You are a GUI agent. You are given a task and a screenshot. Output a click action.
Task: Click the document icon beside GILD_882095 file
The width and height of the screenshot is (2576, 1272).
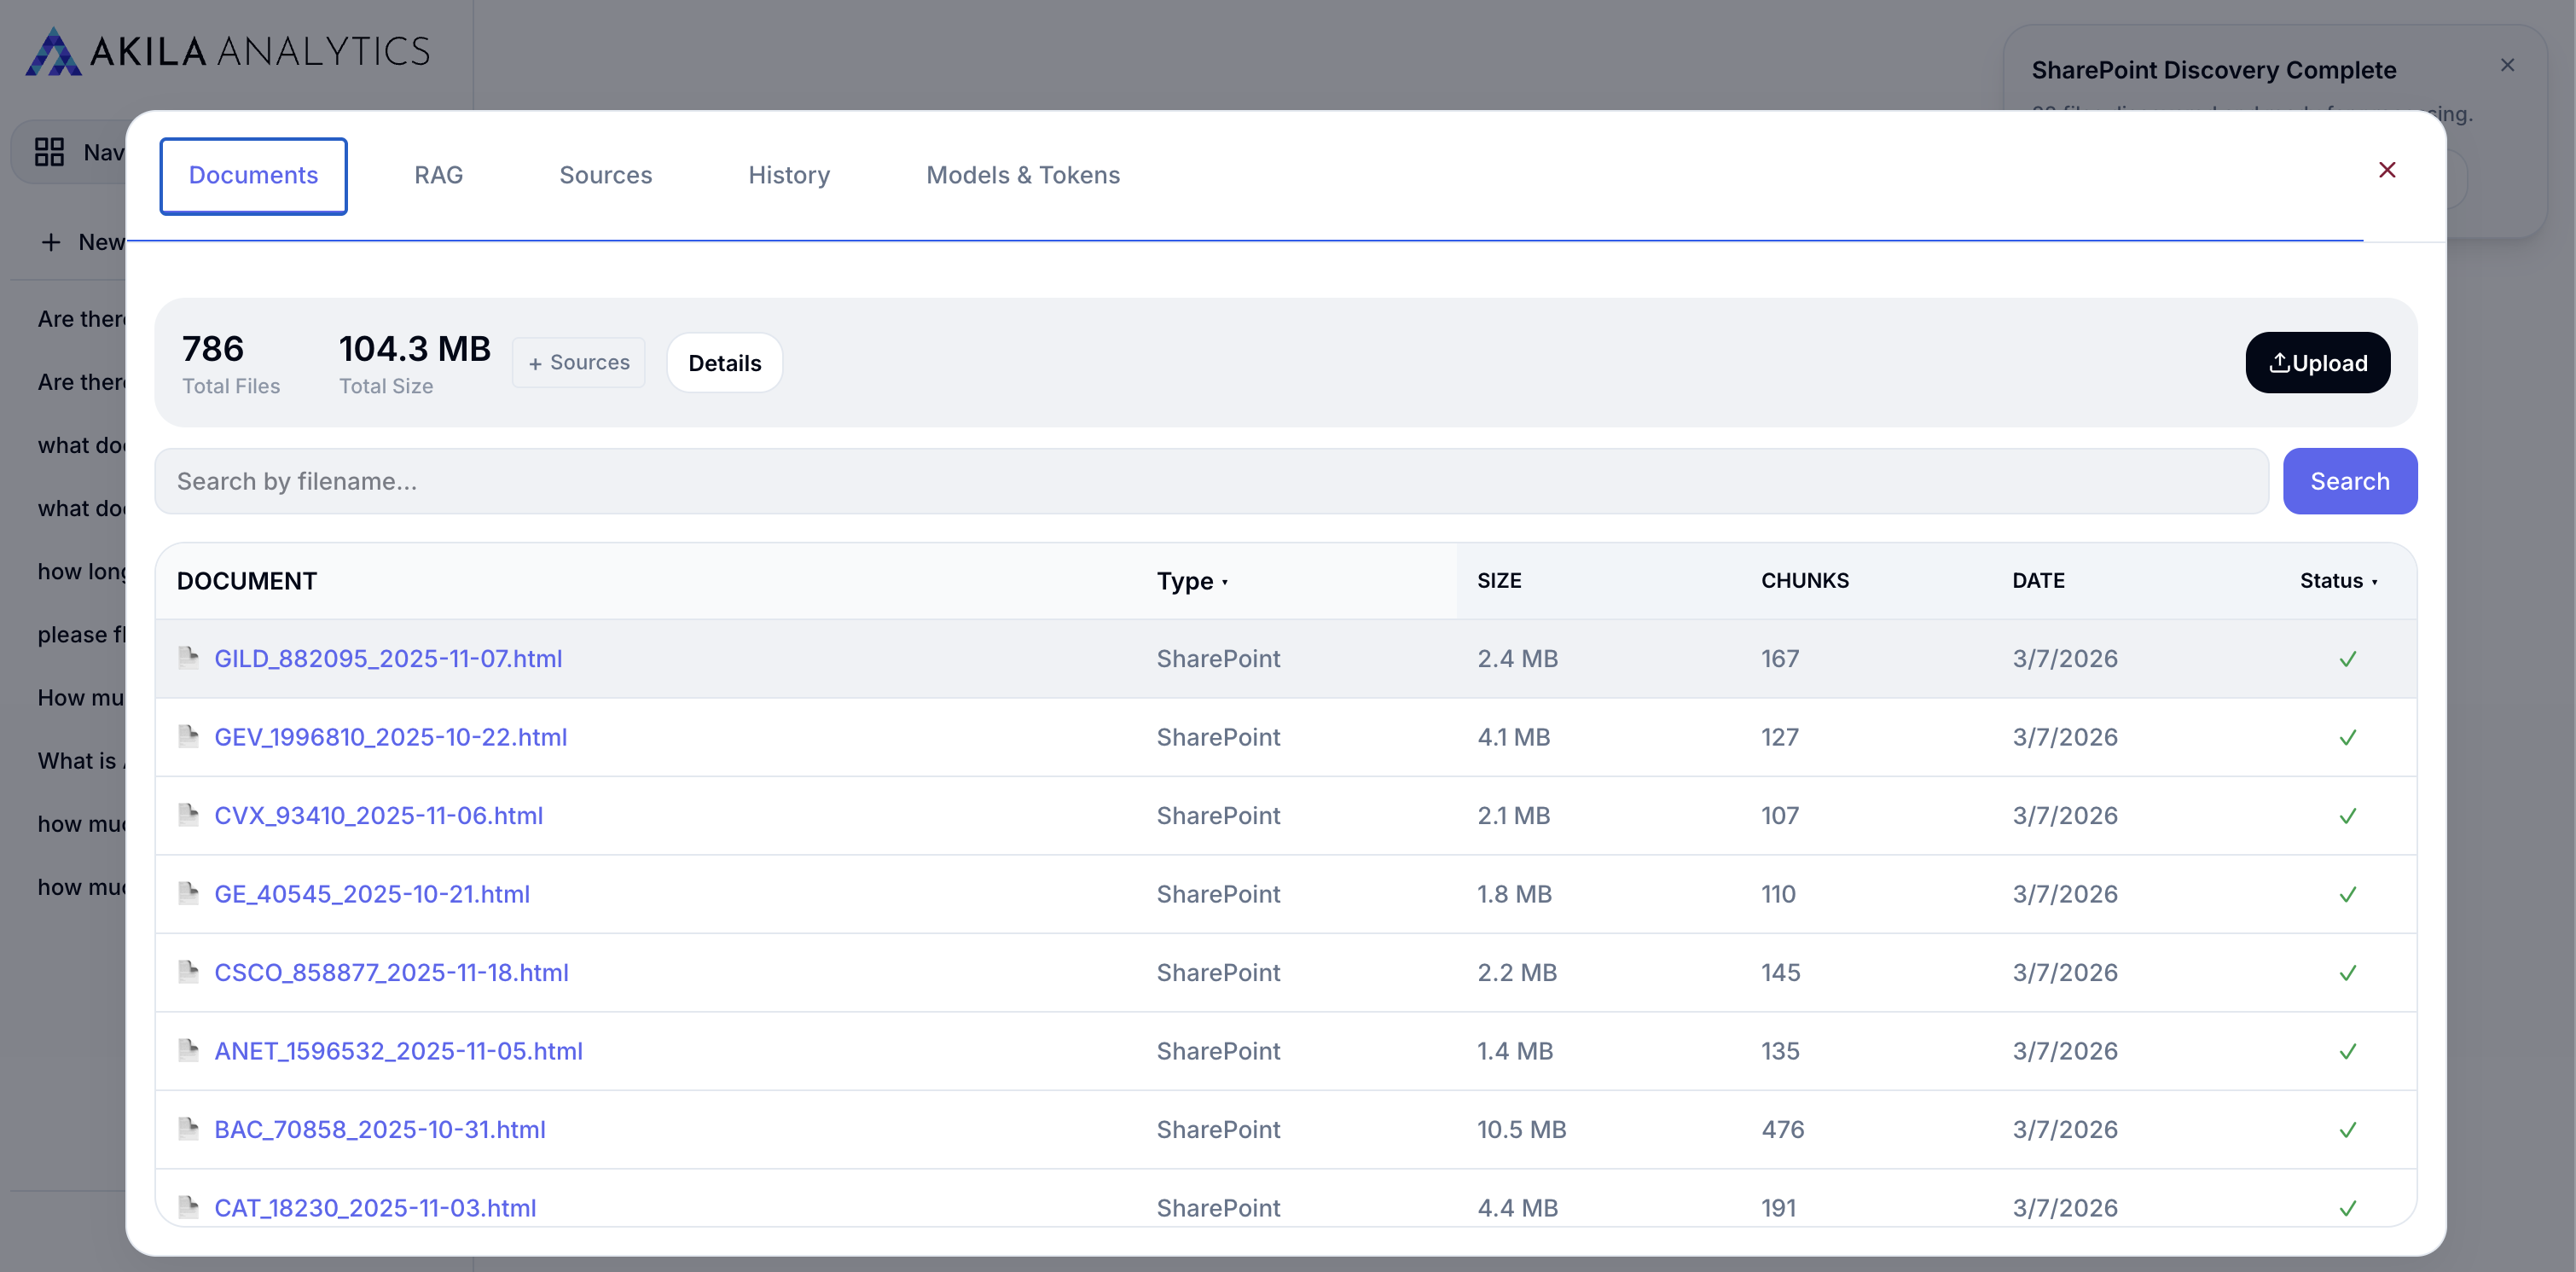(190, 658)
